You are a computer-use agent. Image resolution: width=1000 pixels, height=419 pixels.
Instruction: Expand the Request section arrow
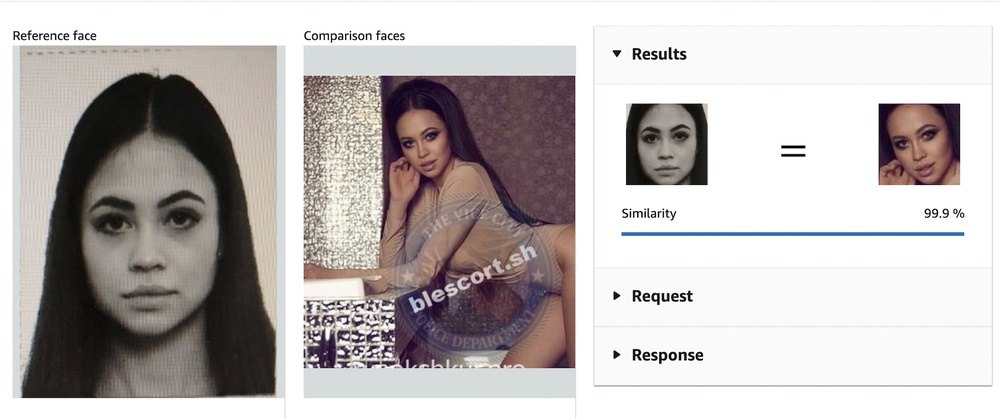click(616, 296)
